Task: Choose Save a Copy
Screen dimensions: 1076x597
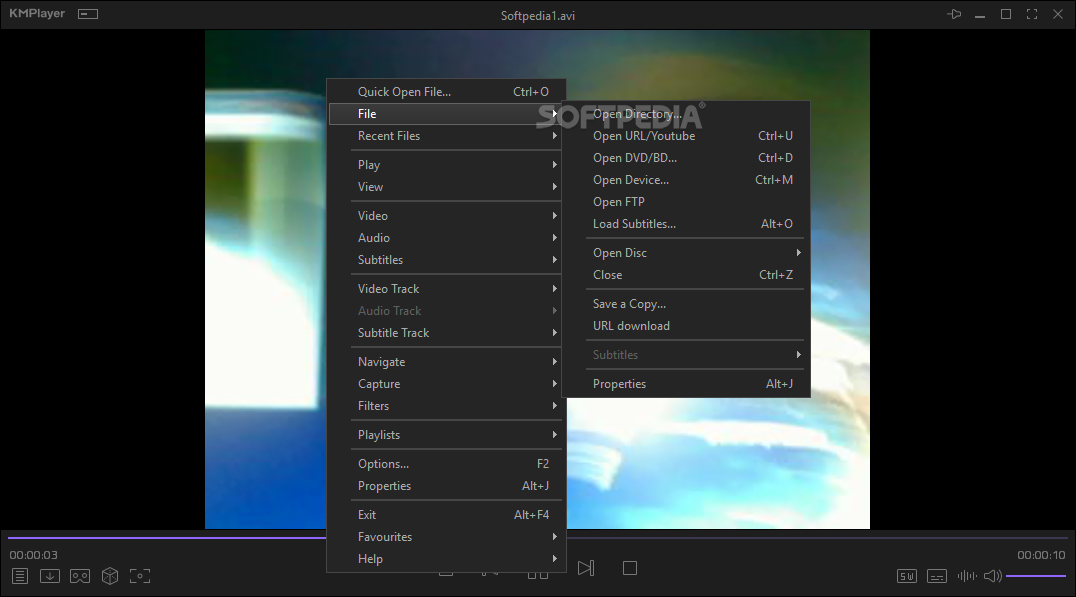Action: pos(686,304)
